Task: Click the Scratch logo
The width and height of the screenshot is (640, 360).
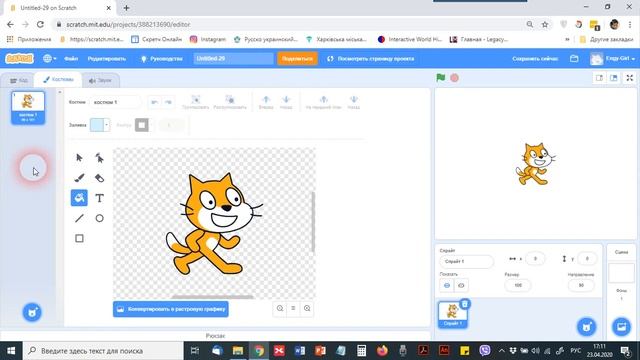Action: click(19, 58)
